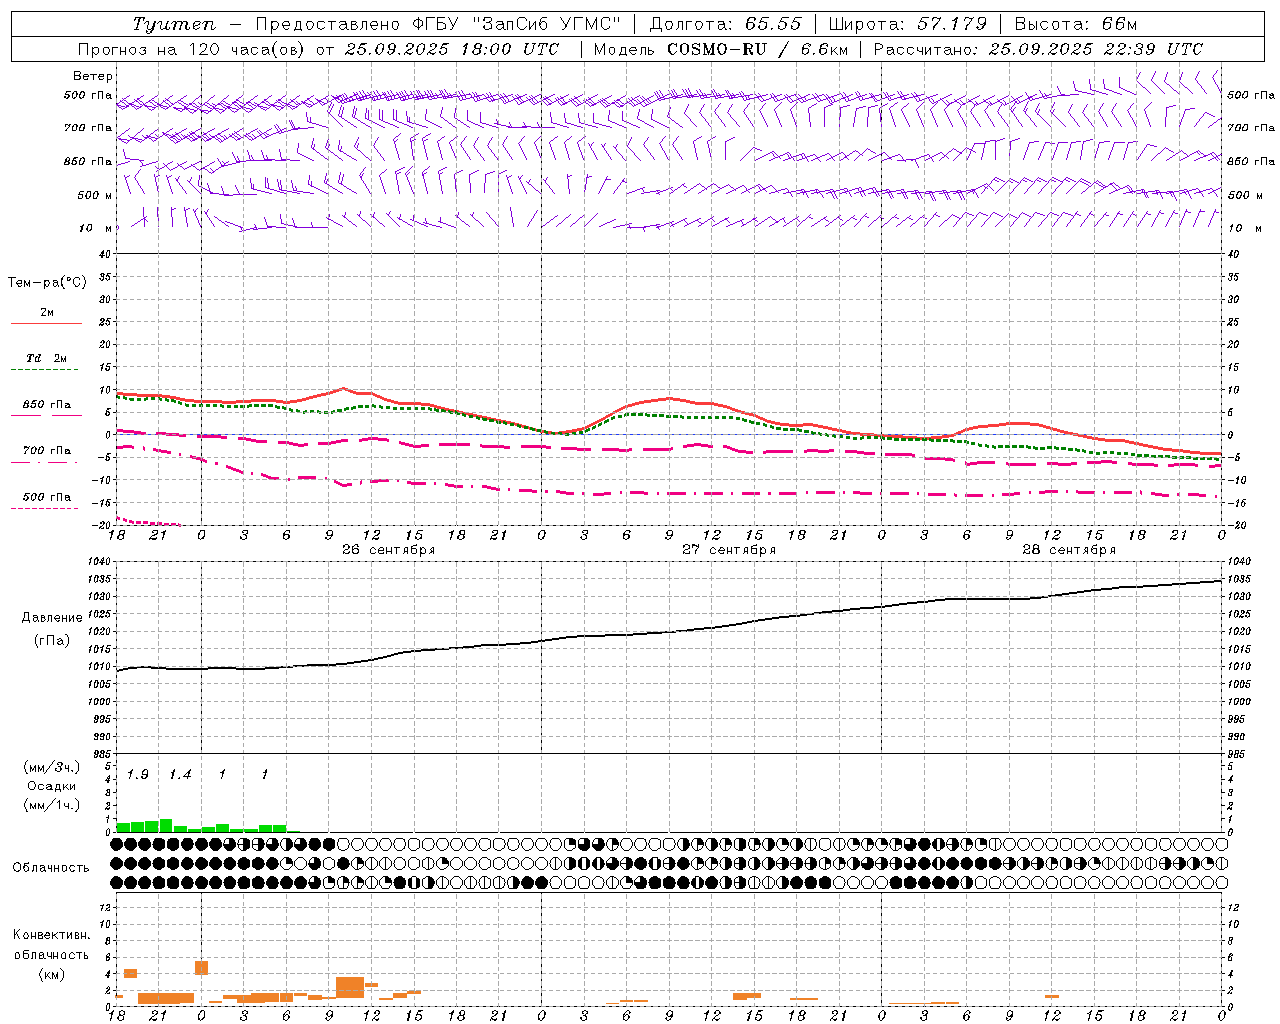Click the '(км)' convective height unit label

click(51, 974)
